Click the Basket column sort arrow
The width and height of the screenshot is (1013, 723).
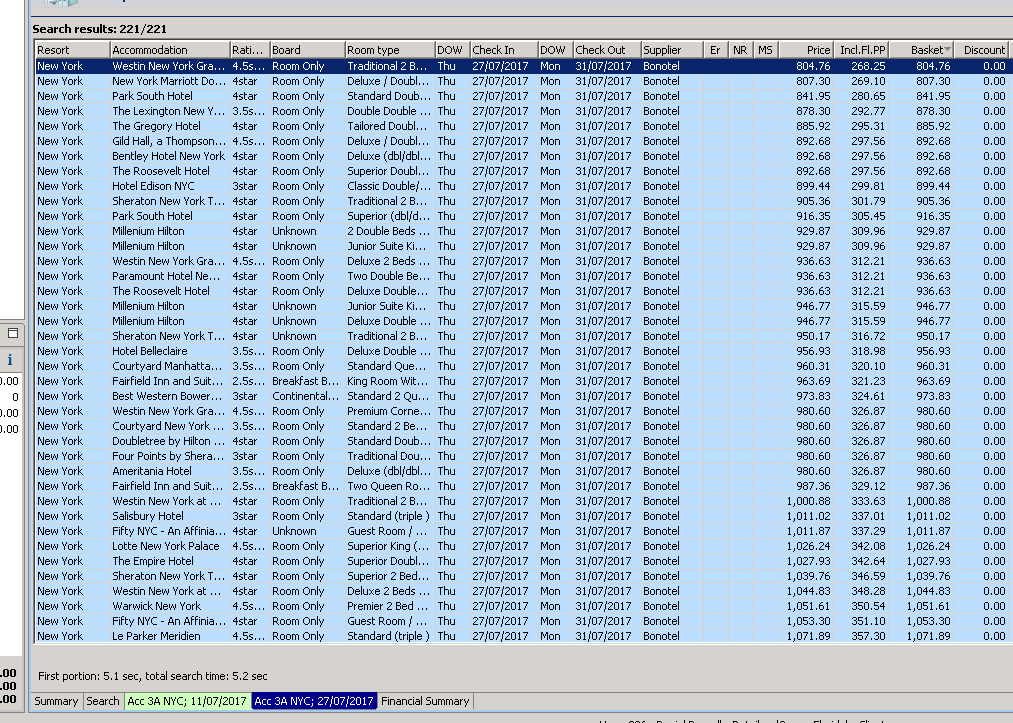point(948,50)
